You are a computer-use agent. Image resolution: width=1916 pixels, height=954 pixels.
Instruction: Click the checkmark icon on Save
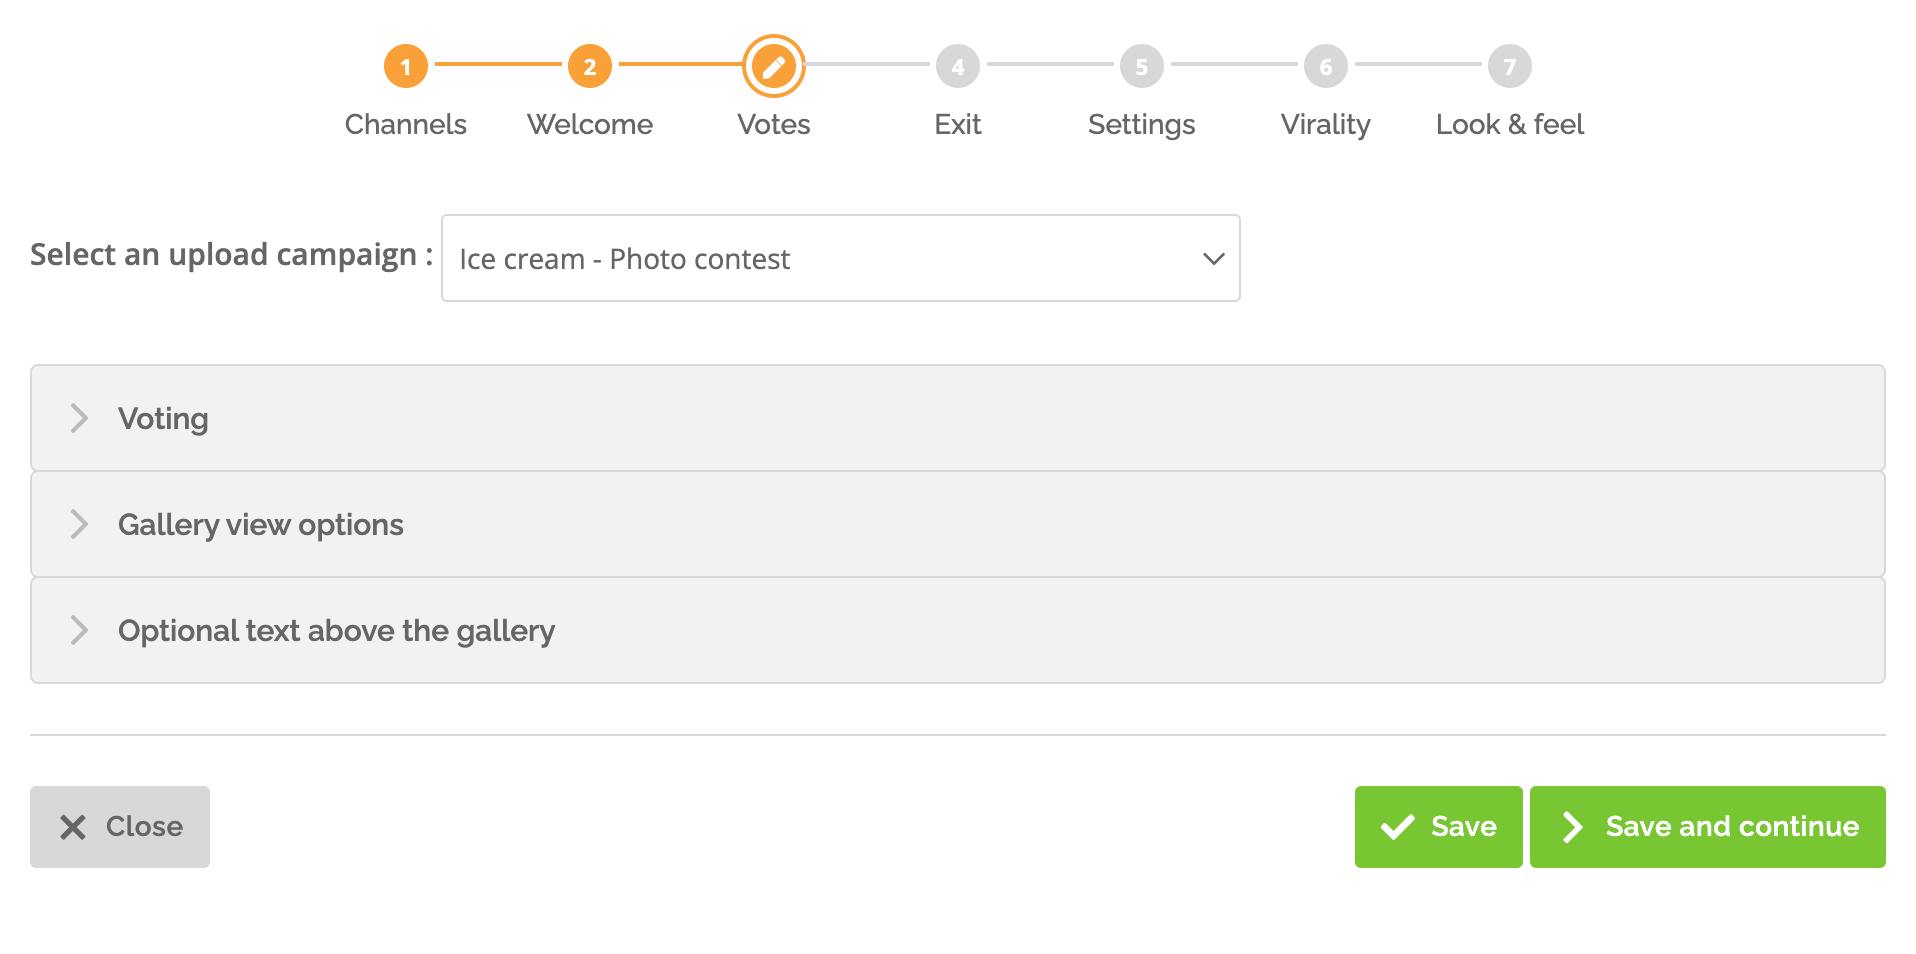point(1397,827)
